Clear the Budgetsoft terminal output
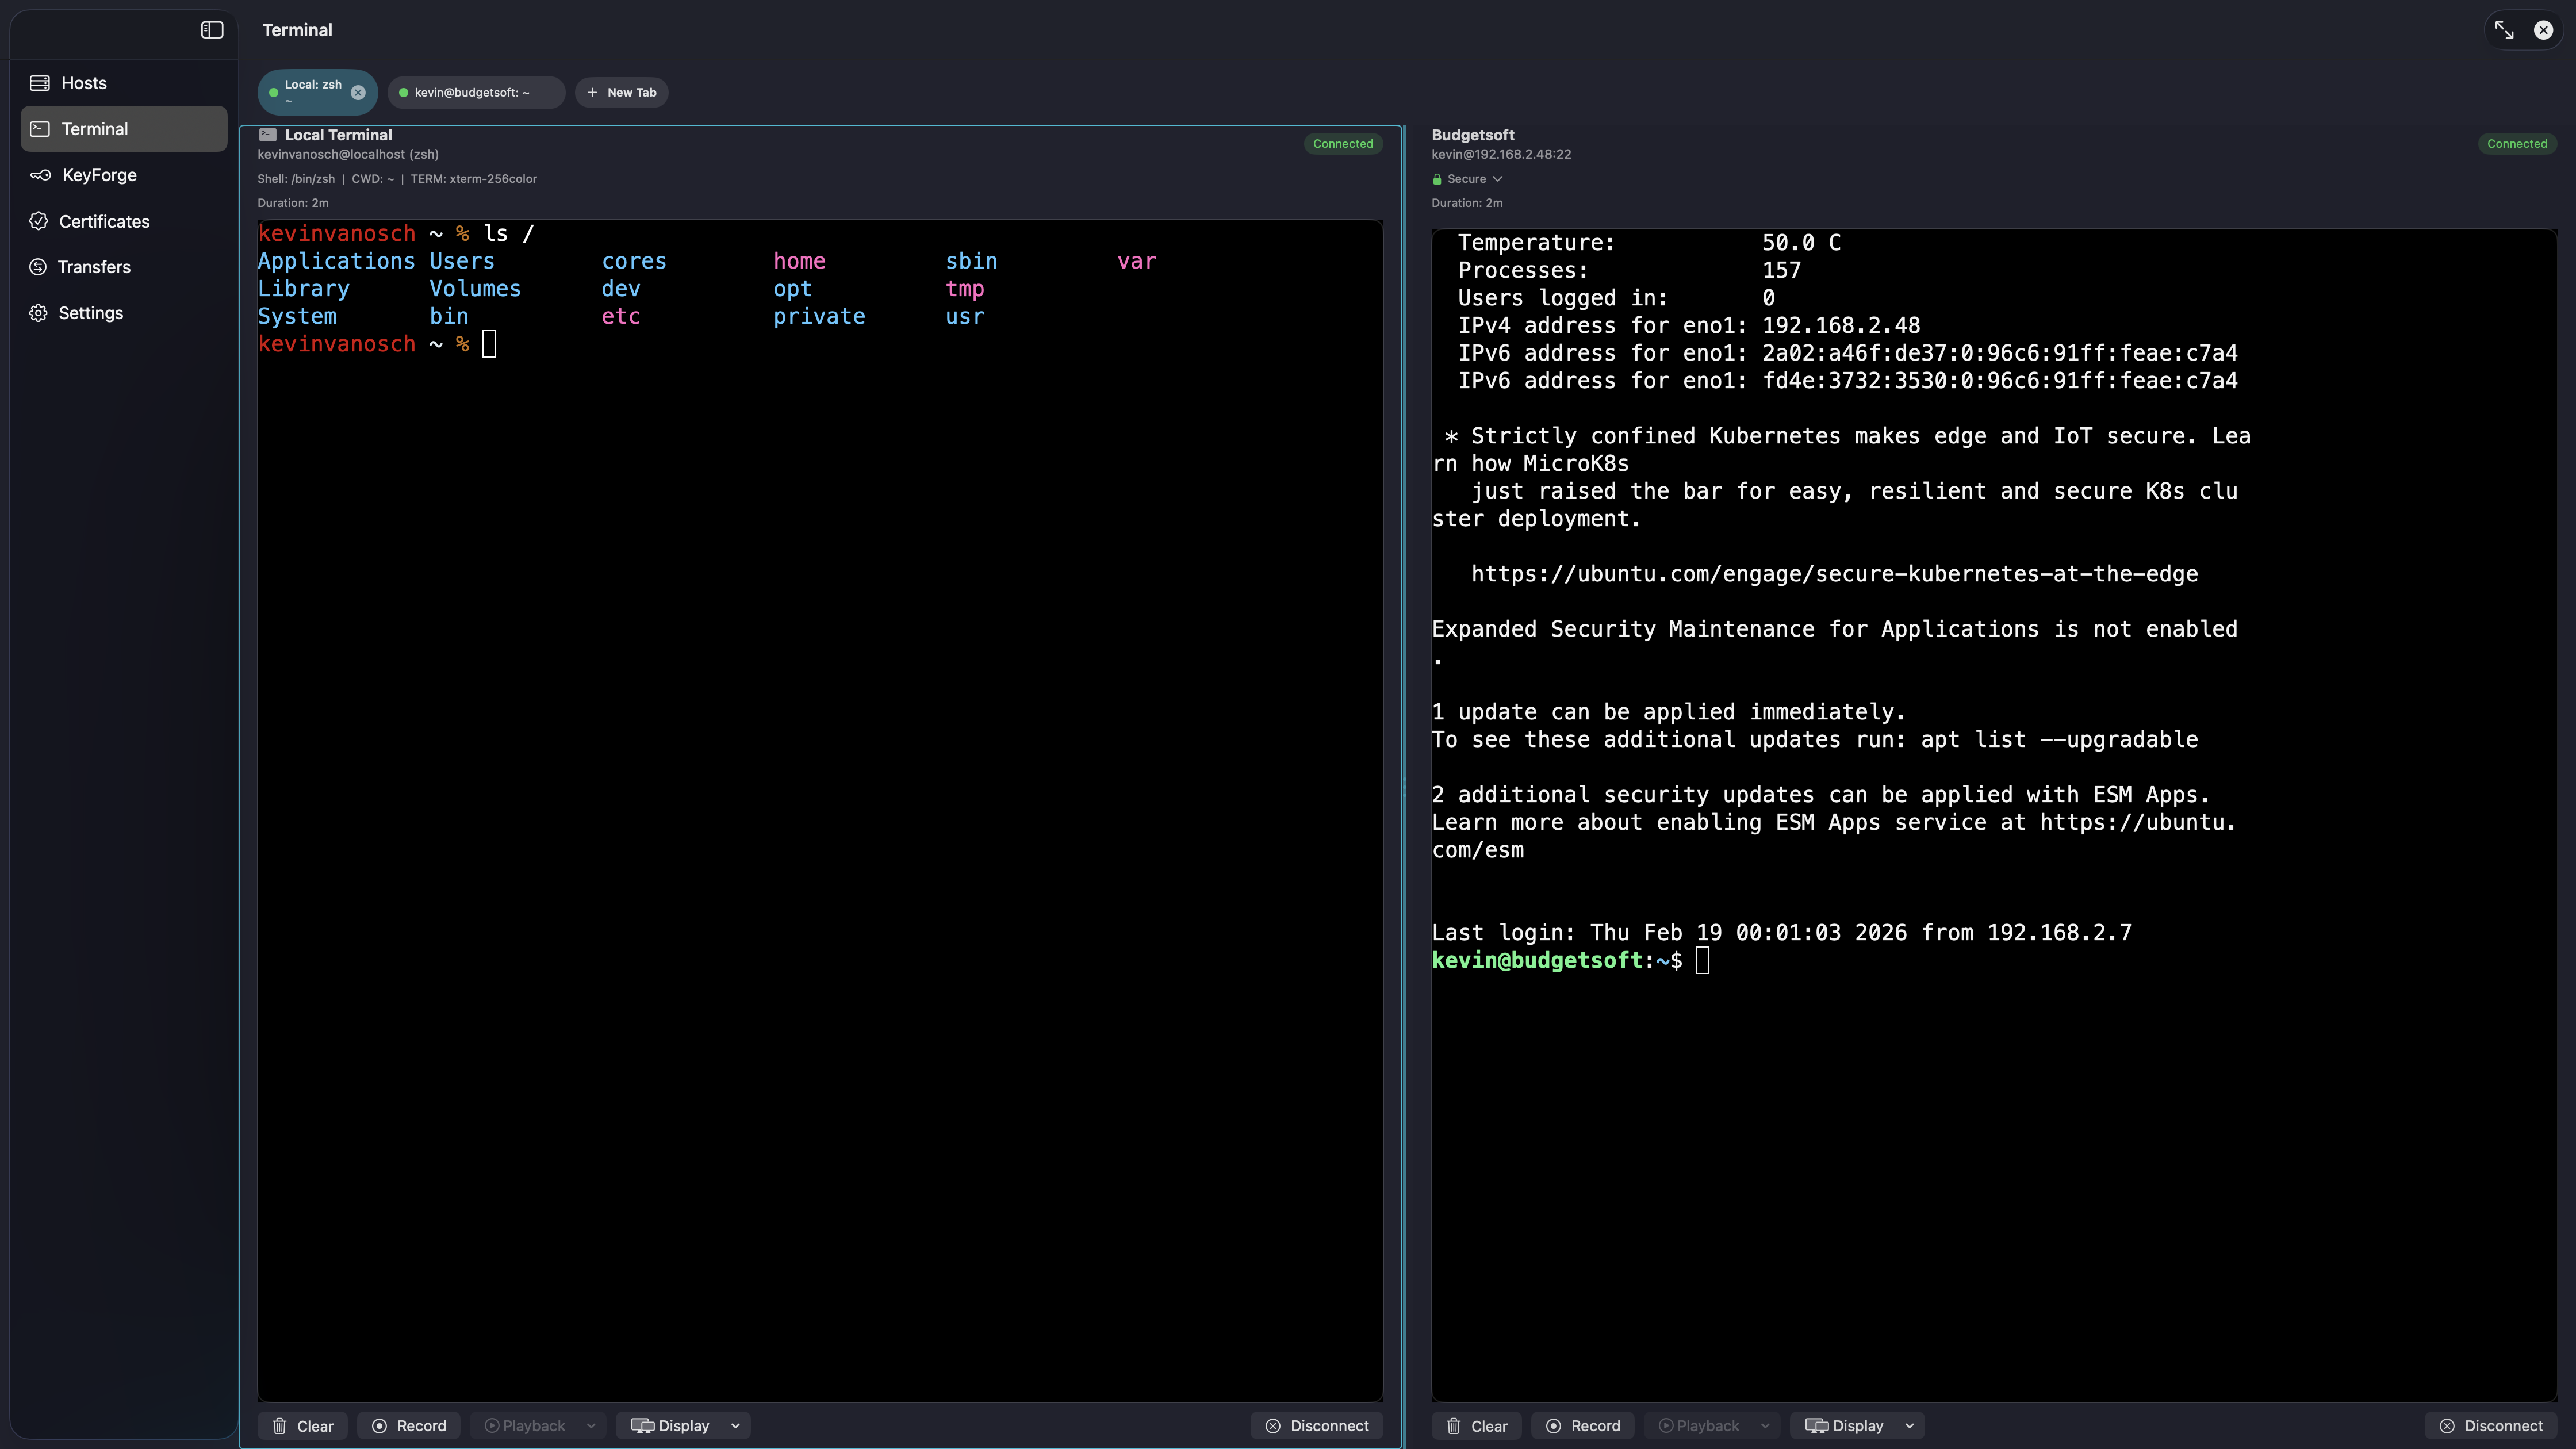The image size is (2576, 1449). (1476, 1425)
